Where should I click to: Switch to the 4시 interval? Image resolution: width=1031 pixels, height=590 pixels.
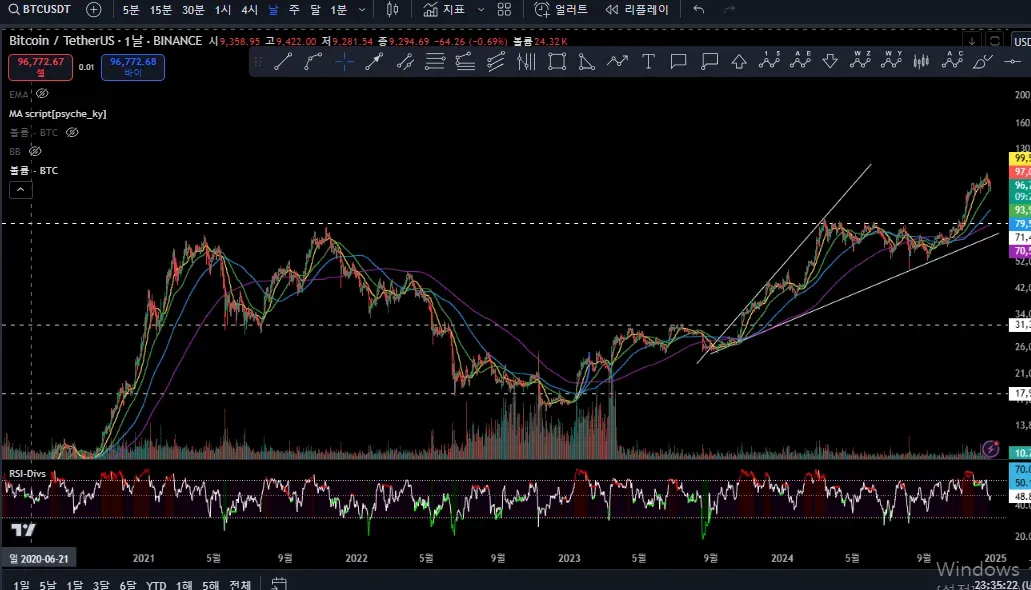[x=249, y=10]
